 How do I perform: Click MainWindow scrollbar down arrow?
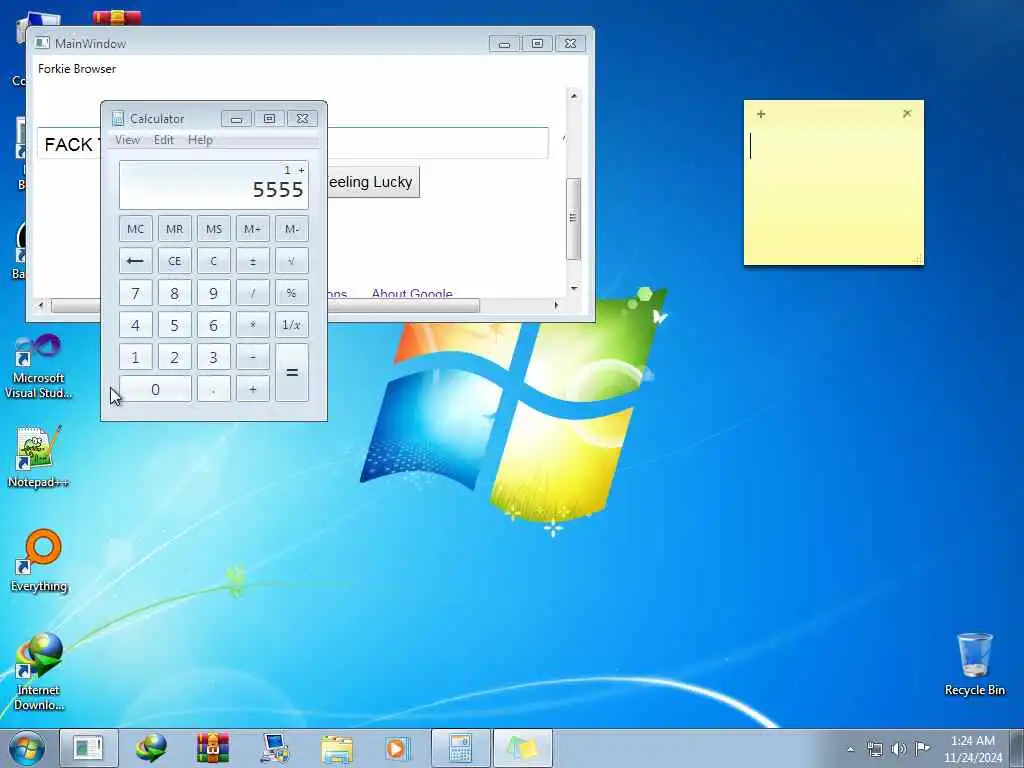[573, 288]
